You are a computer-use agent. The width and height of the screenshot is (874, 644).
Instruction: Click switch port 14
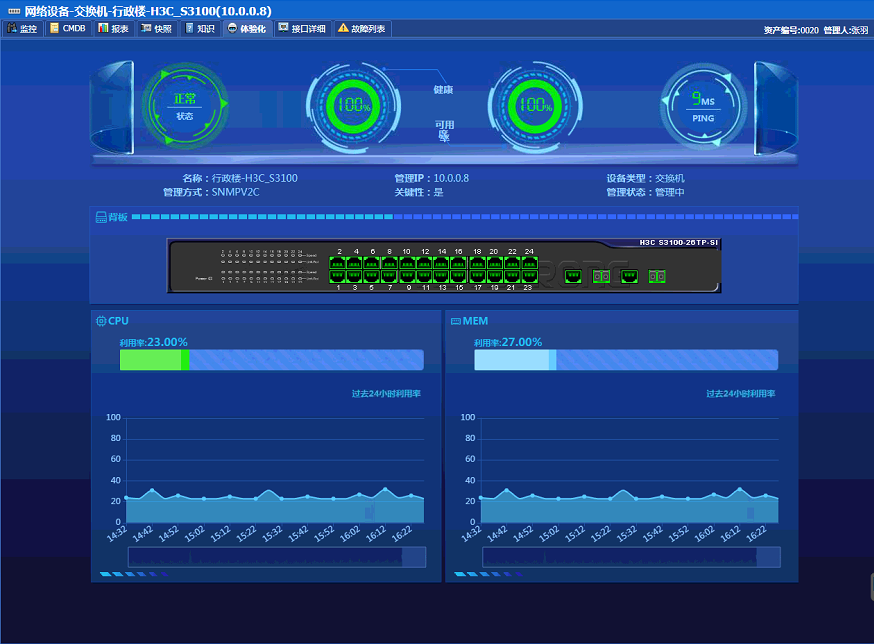[441, 263]
